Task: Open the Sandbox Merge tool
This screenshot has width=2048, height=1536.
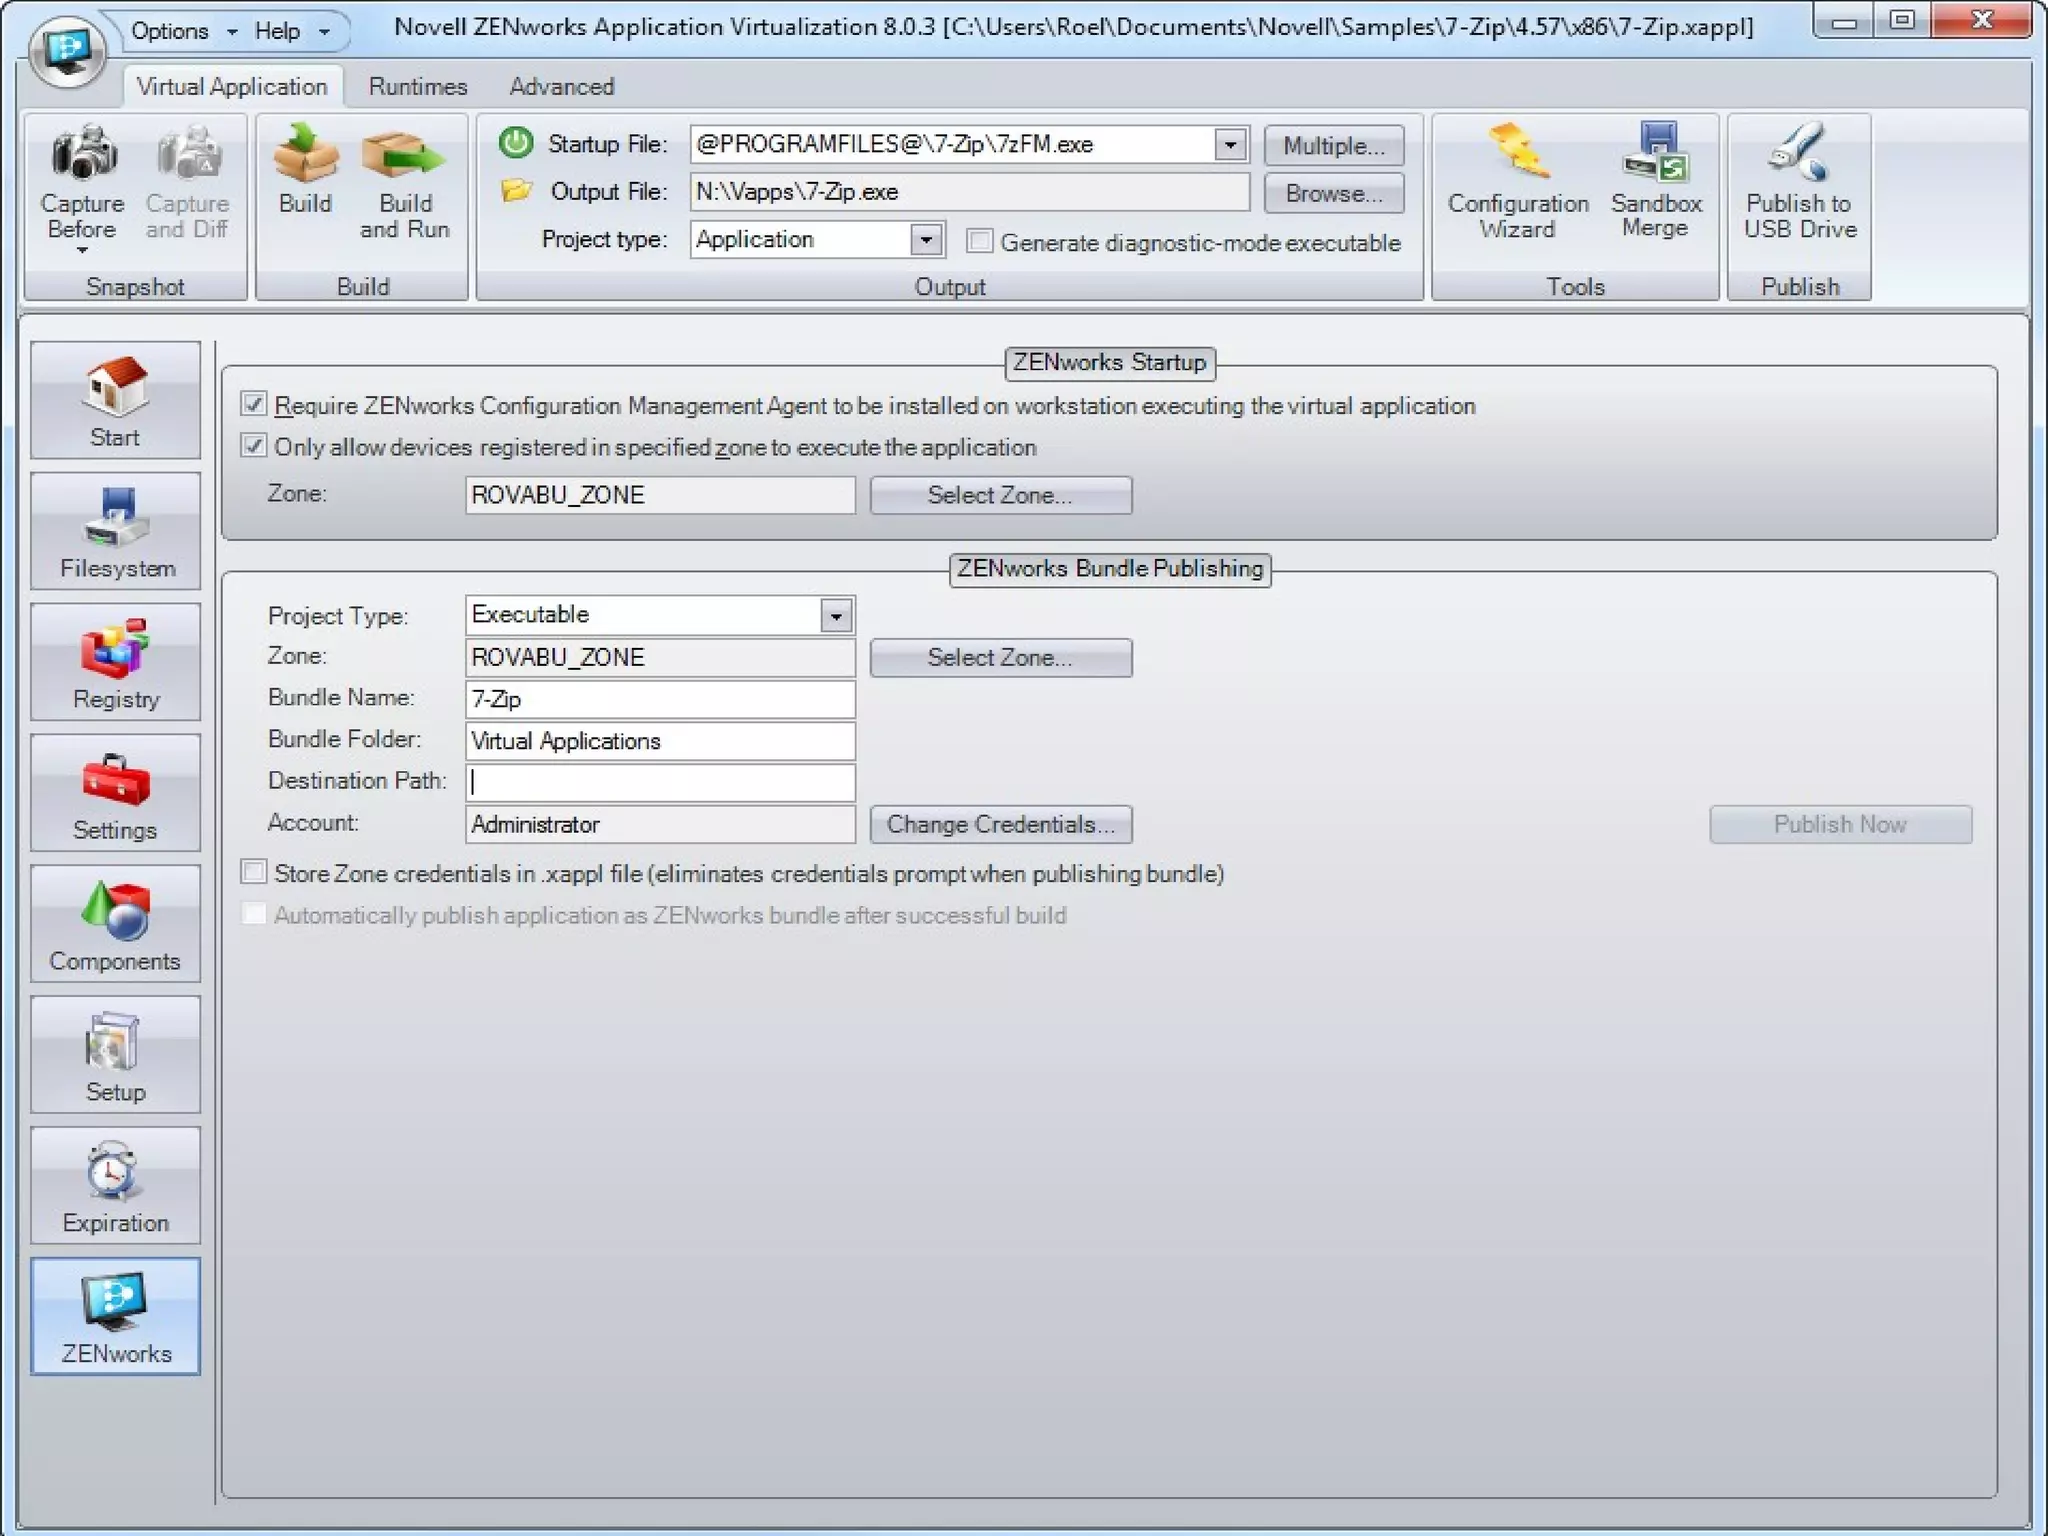Action: click(x=1656, y=180)
